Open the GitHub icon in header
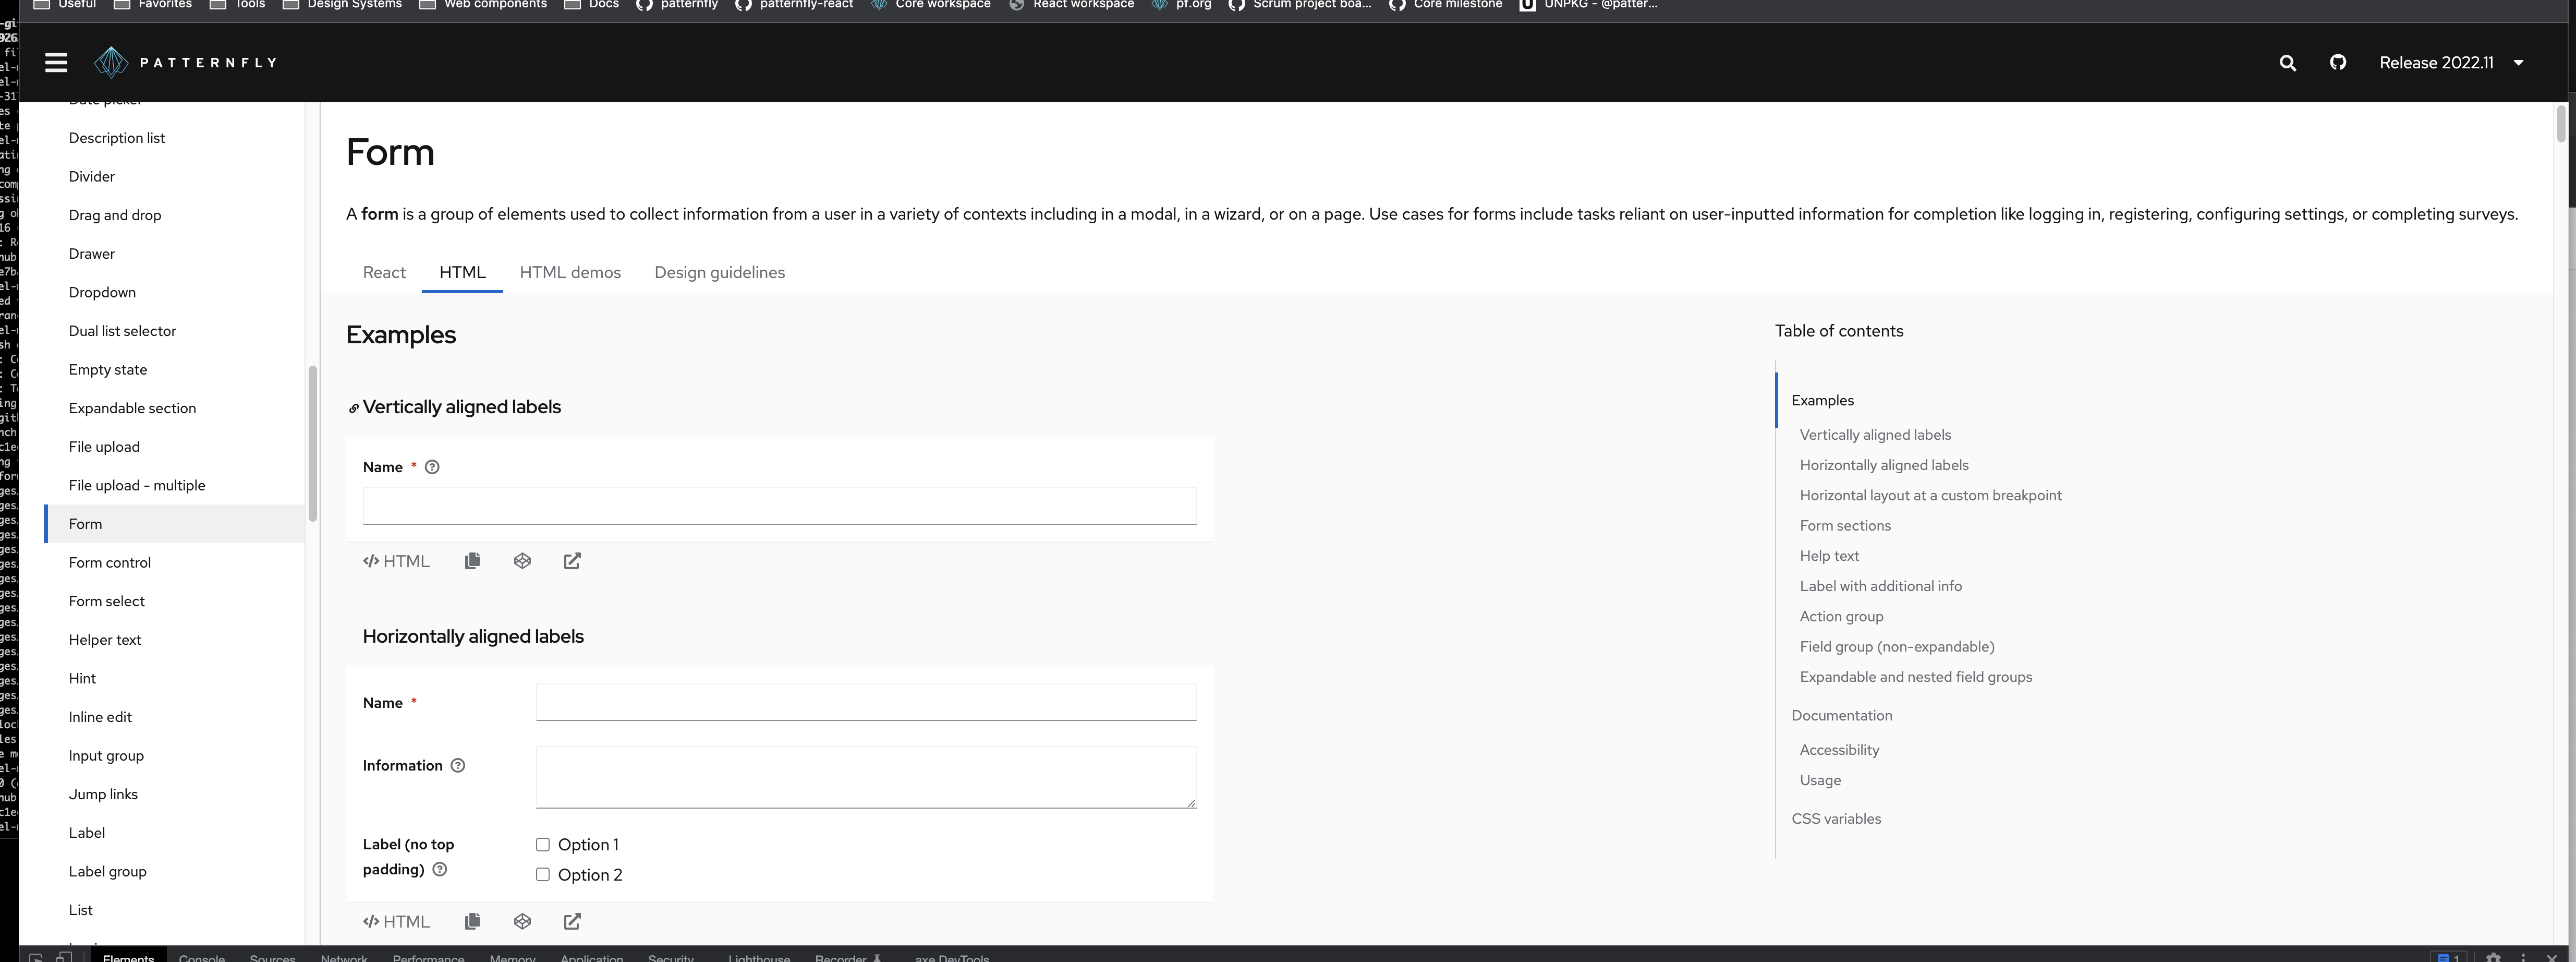 click(2338, 63)
